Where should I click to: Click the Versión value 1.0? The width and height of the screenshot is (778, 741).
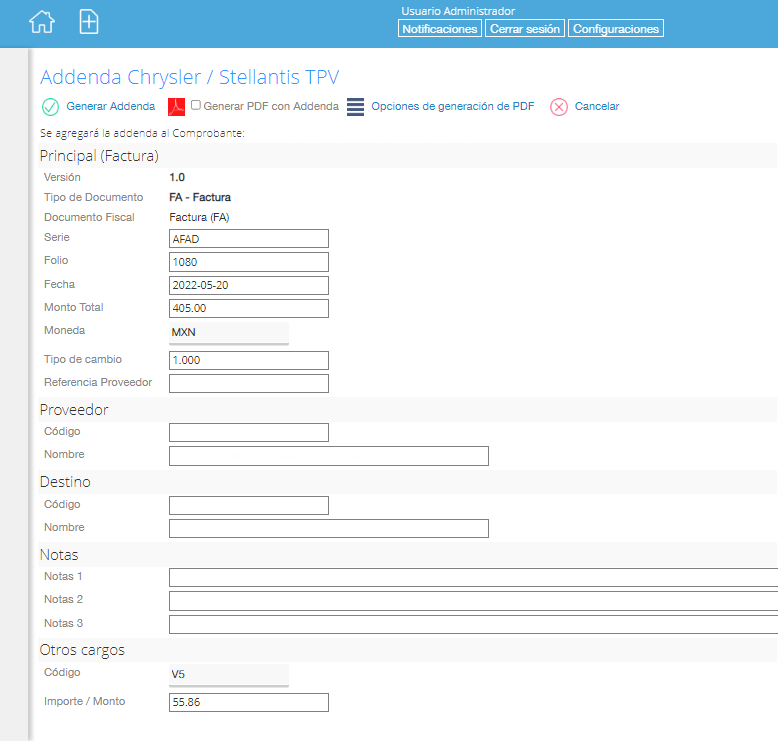click(177, 177)
